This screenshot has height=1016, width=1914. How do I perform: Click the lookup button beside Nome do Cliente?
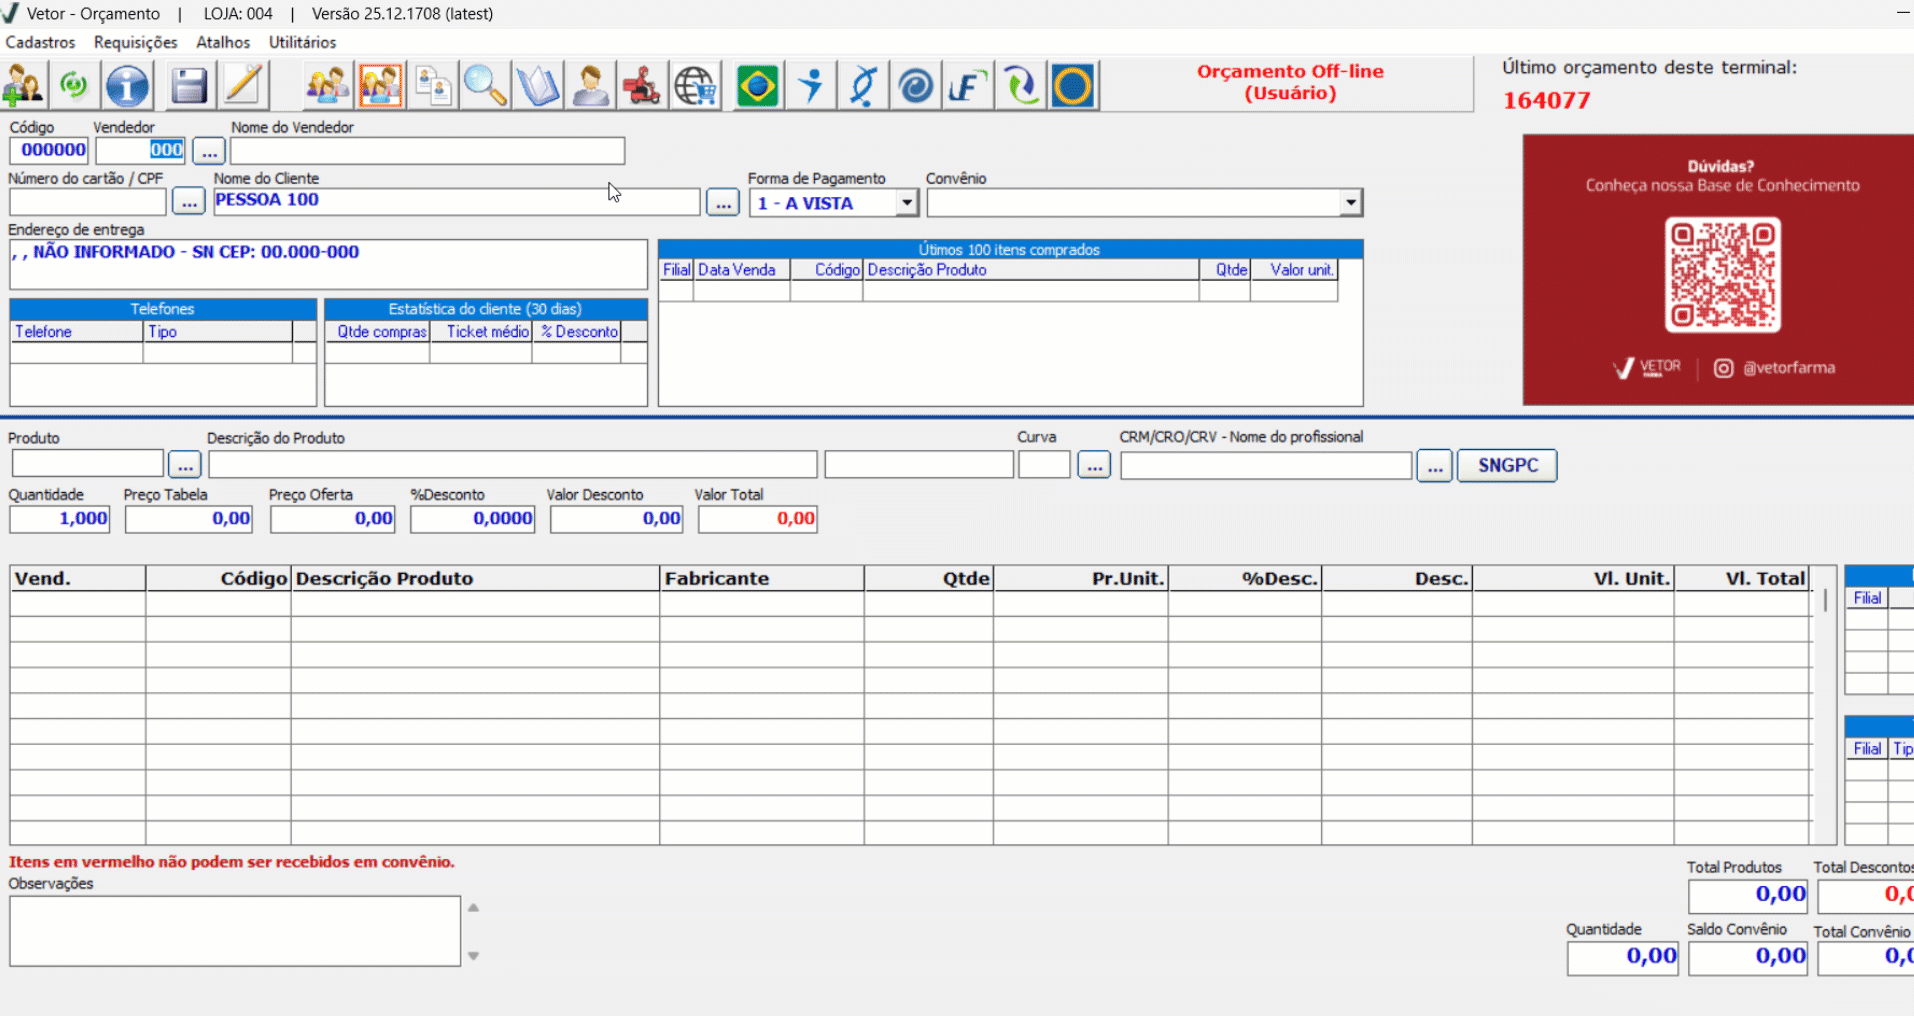(x=722, y=203)
